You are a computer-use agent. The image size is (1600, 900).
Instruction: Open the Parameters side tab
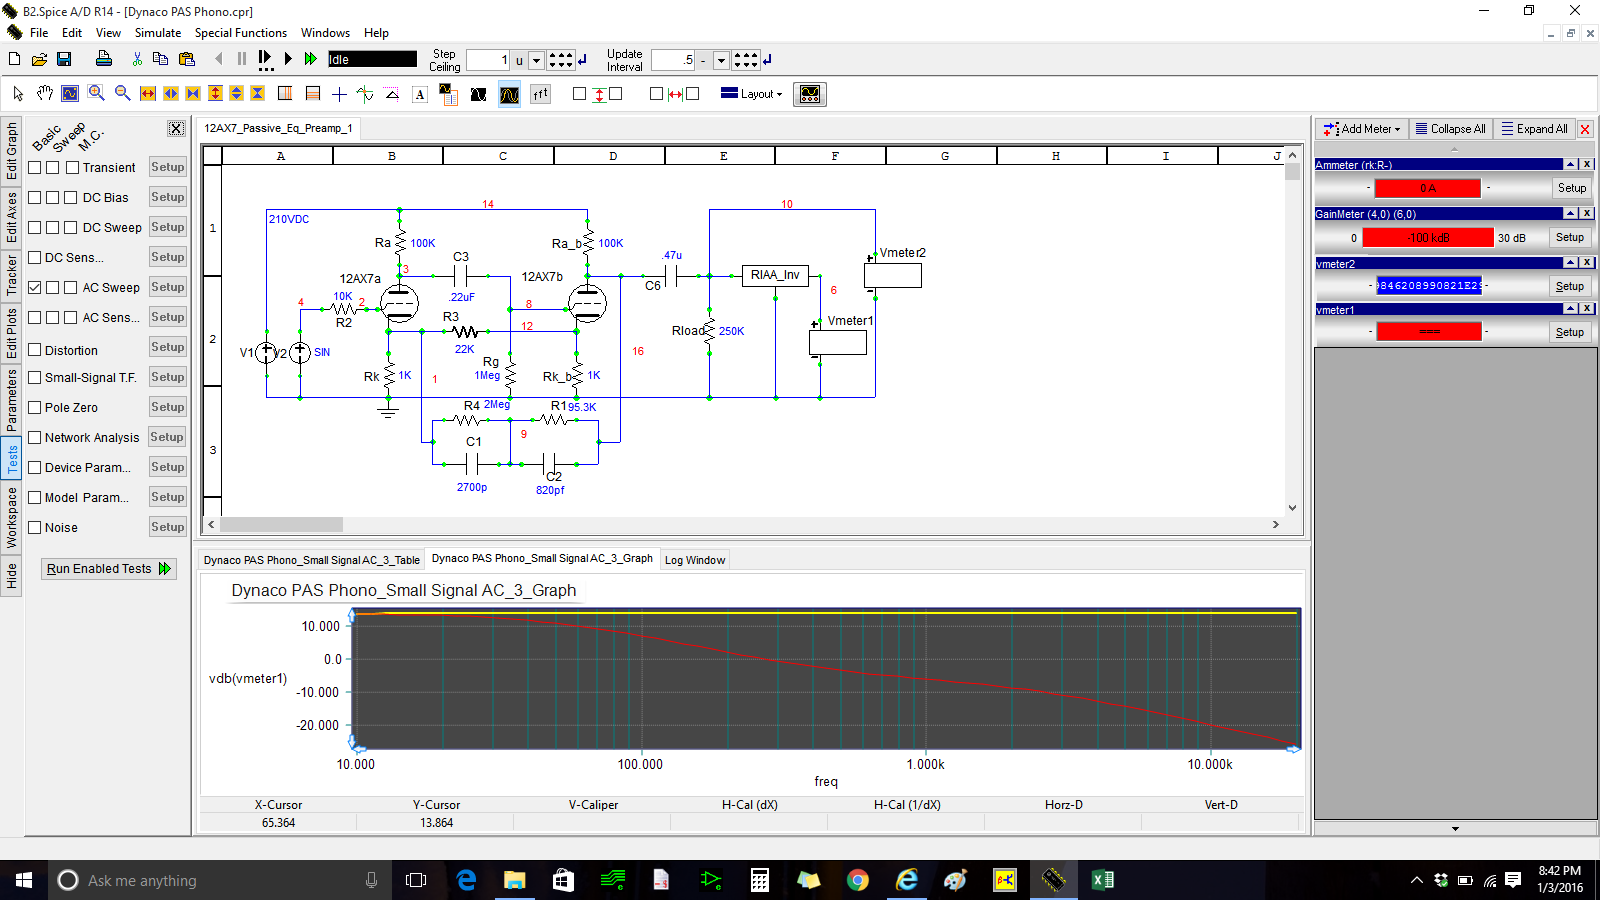click(x=11, y=399)
